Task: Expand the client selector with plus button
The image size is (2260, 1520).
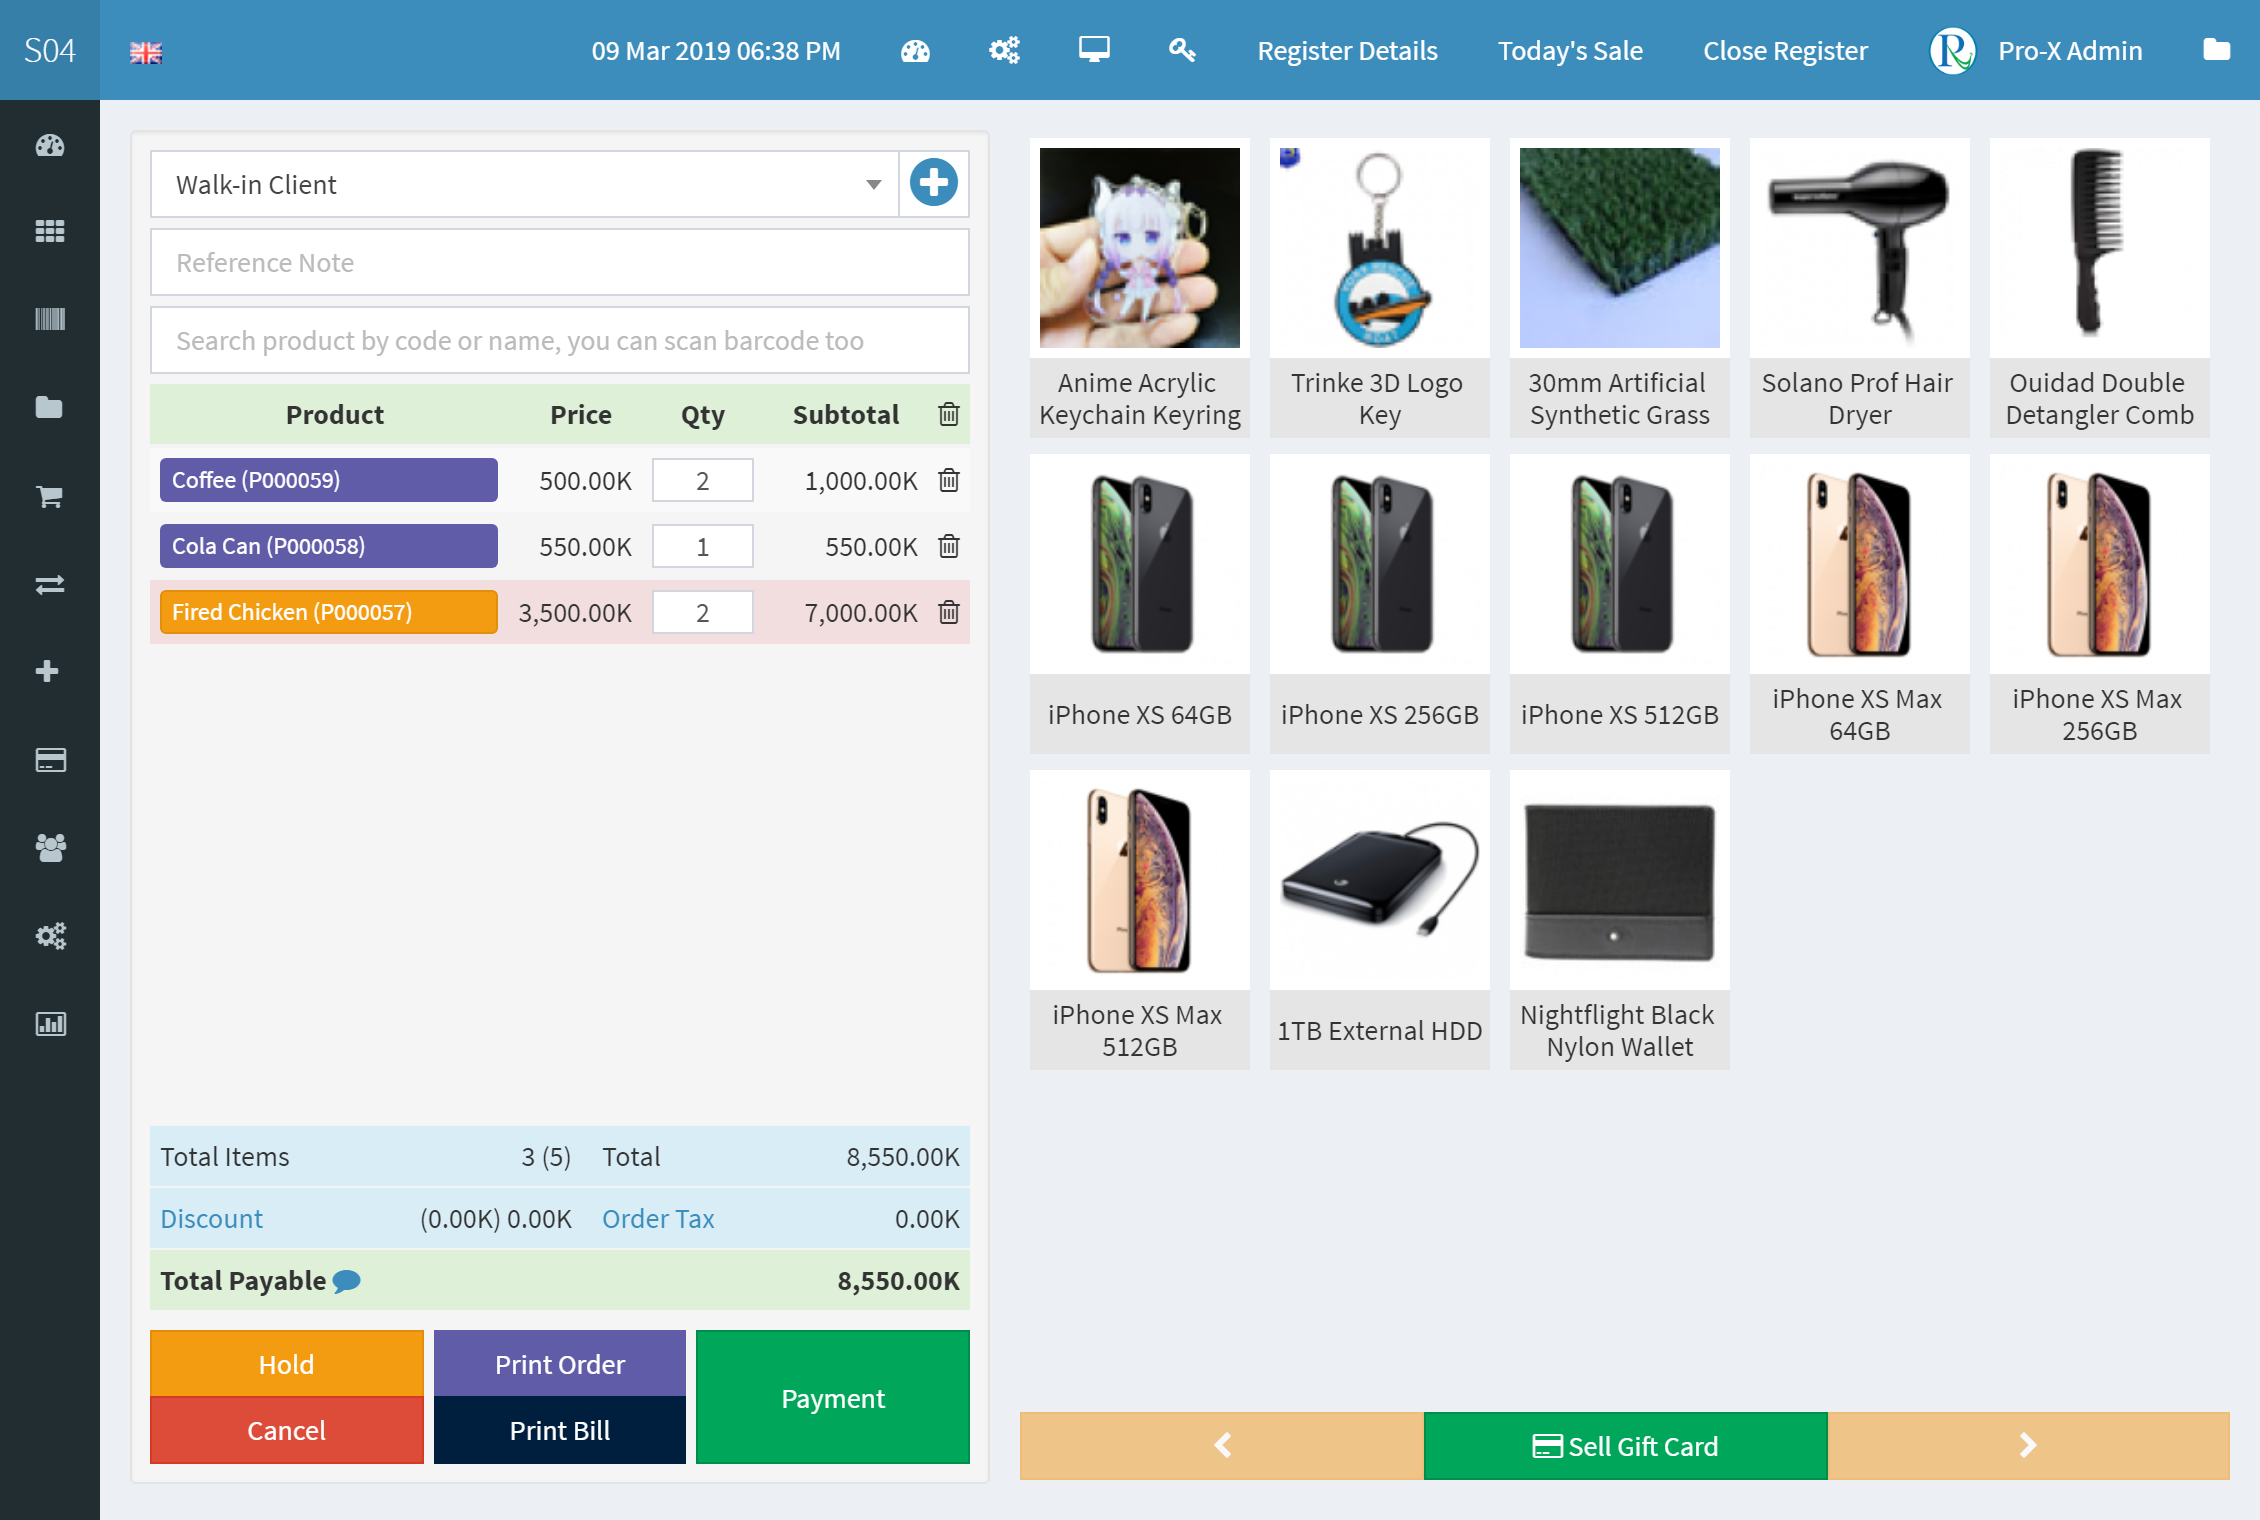Action: (x=935, y=183)
